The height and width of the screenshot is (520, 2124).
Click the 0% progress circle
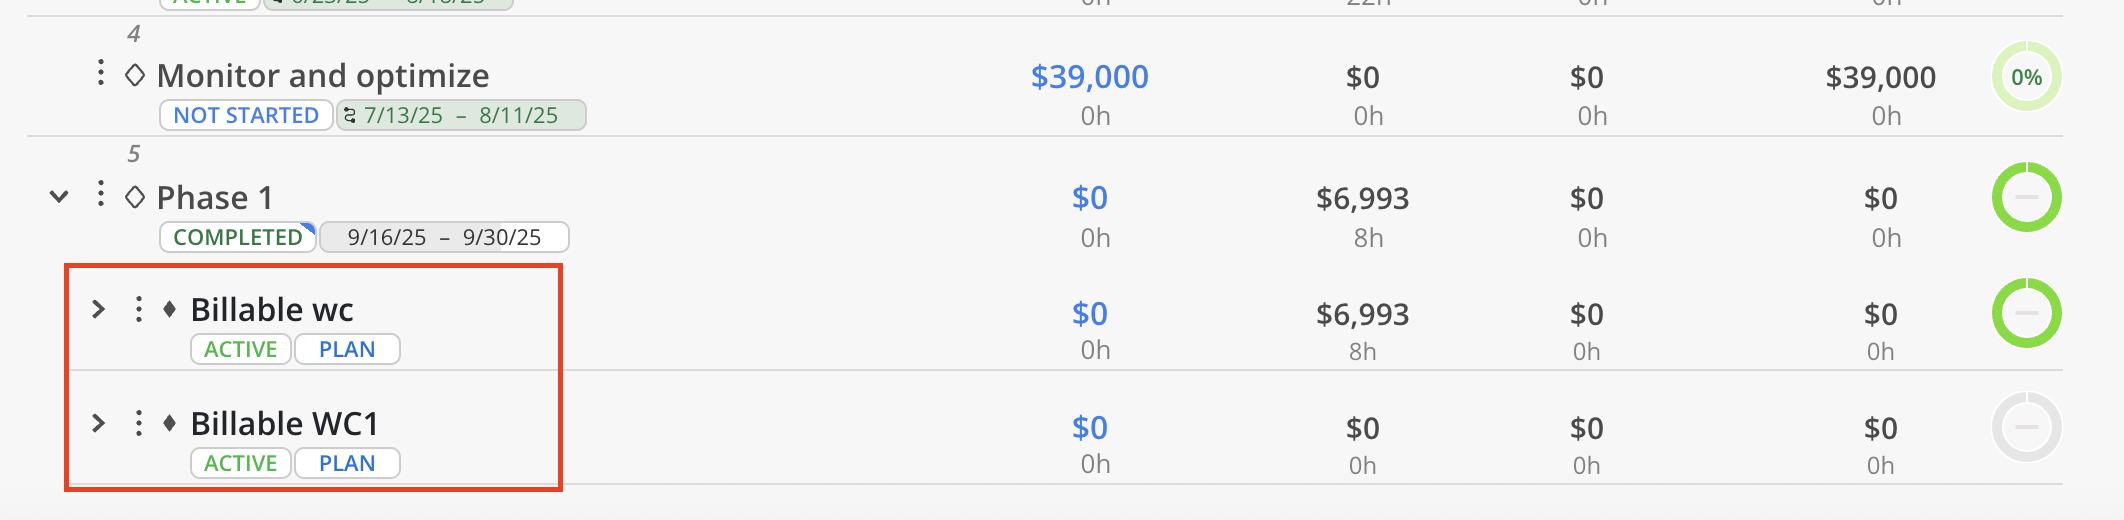coord(2026,77)
